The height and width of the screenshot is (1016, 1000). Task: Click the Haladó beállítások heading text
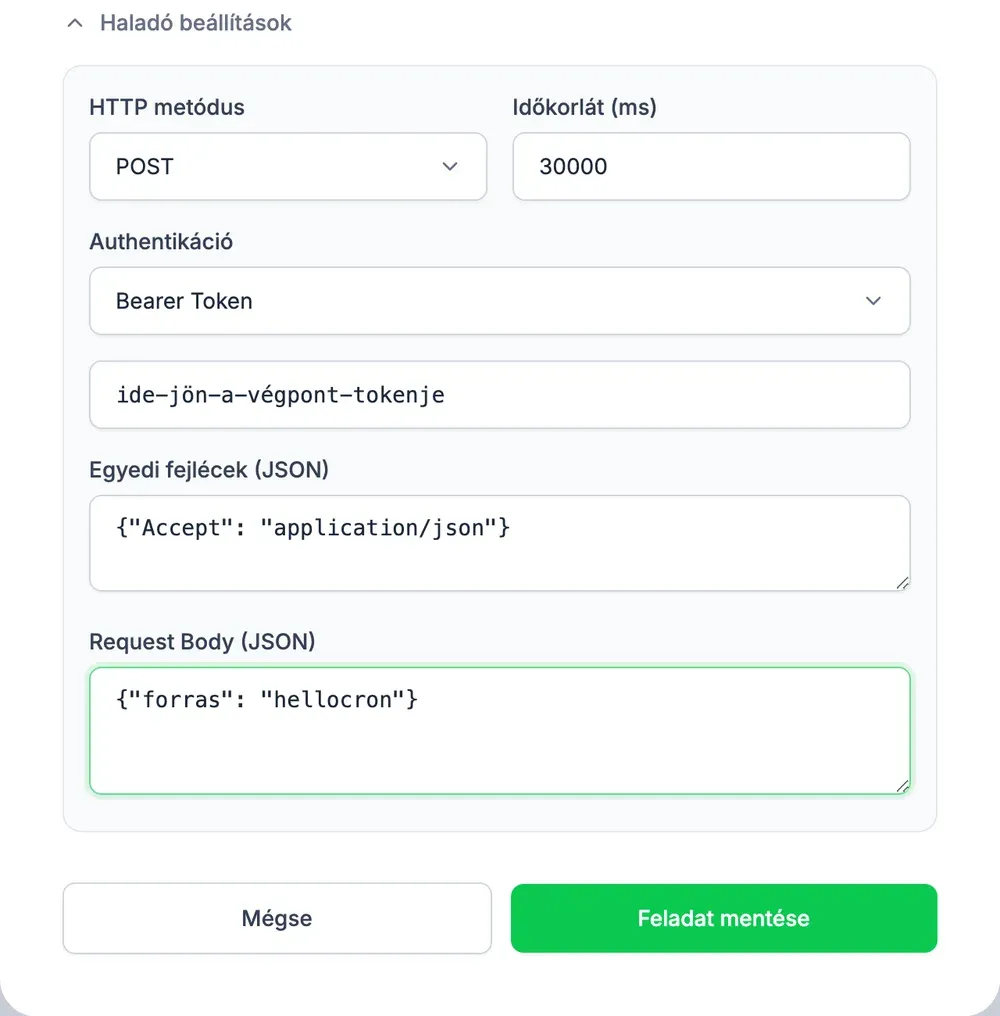(x=196, y=23)
